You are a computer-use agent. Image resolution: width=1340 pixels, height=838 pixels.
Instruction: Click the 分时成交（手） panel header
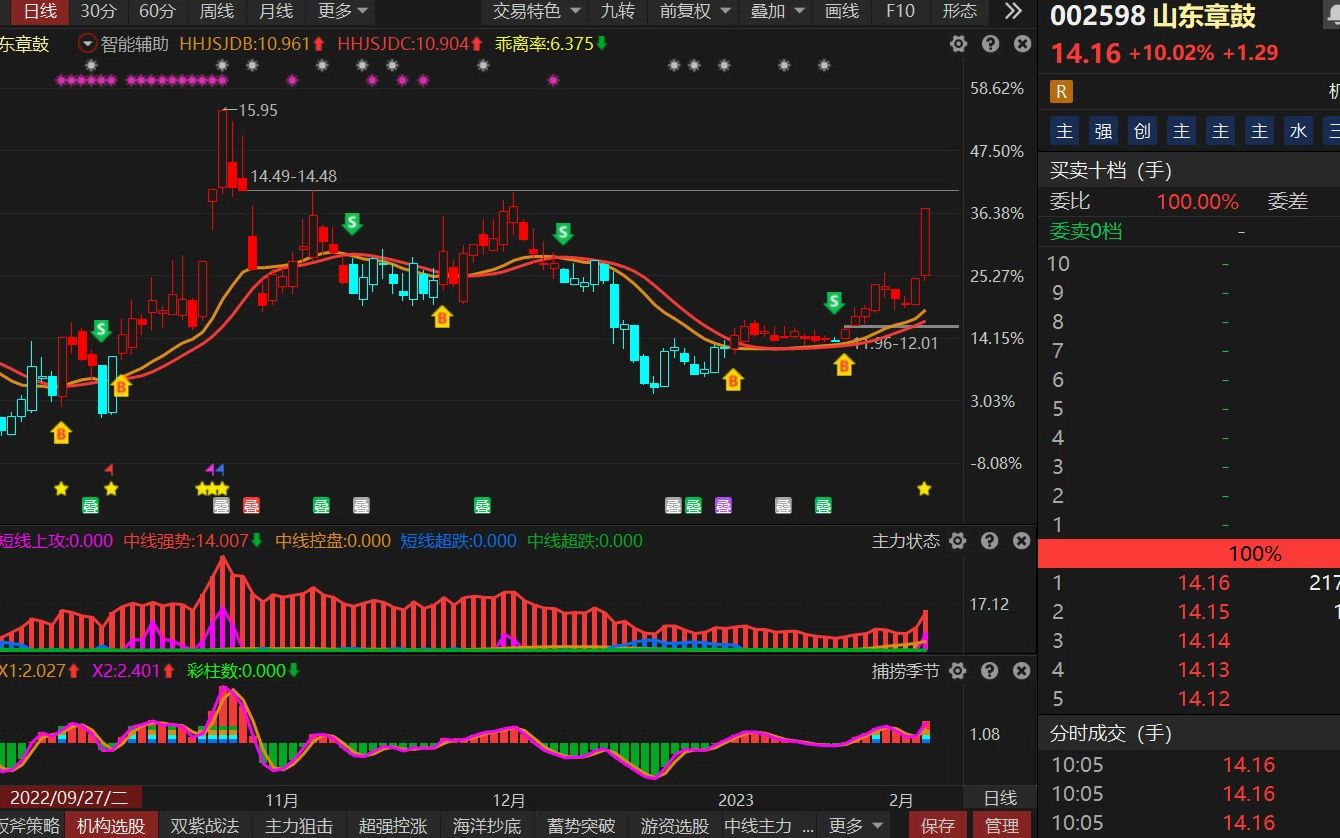pyautogui.click(x=1189, y=733)
